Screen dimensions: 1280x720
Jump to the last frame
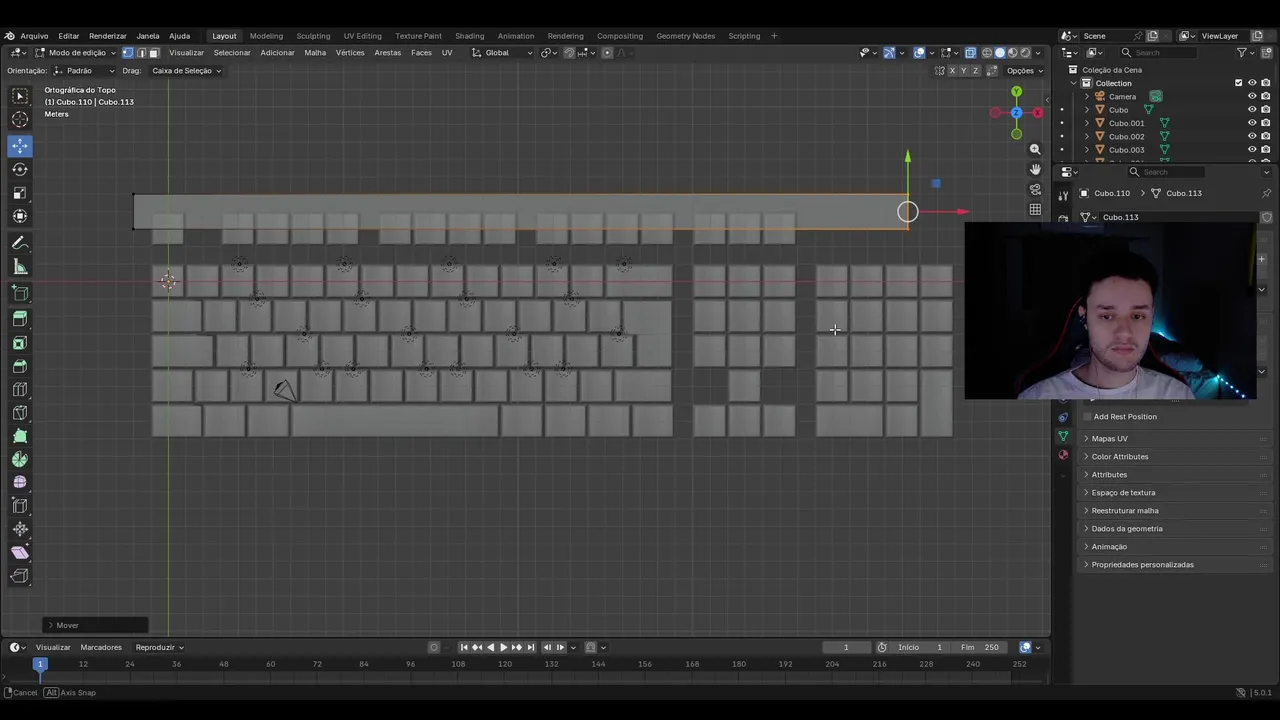click(x=530, y=647)
